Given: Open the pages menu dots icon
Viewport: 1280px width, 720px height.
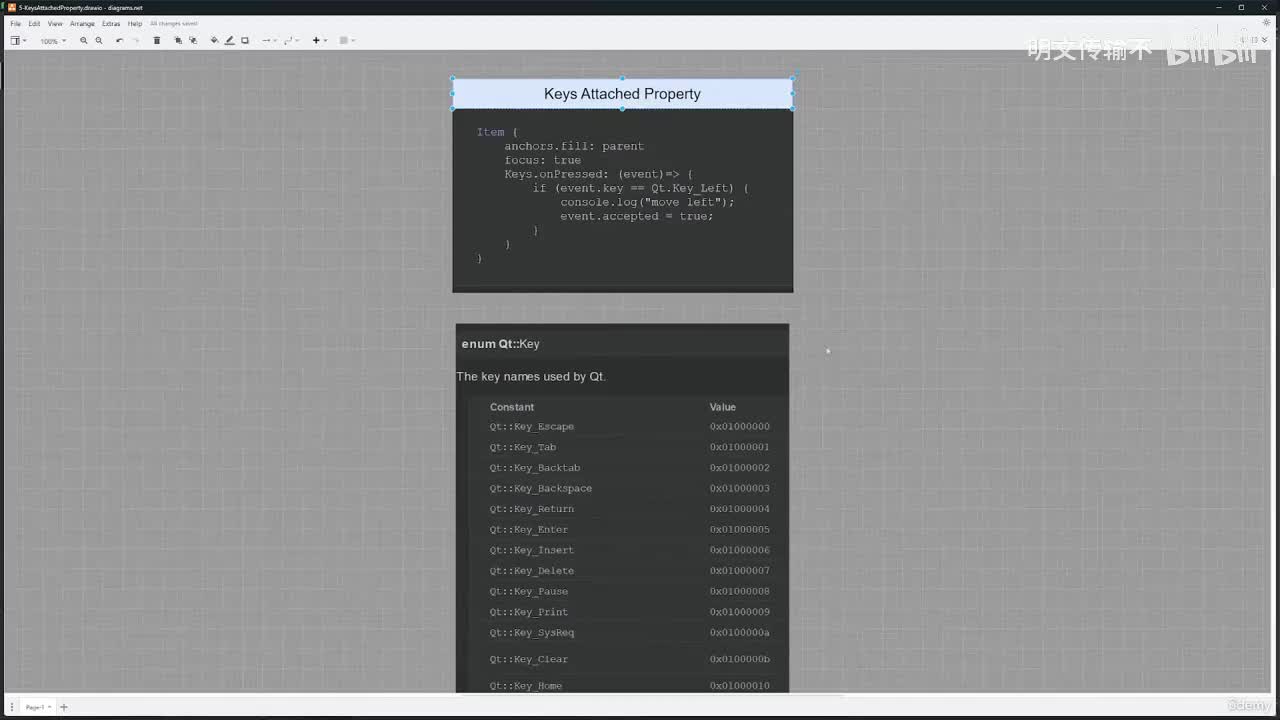Looking at the screenshot, I should click(x=11, y=707).
